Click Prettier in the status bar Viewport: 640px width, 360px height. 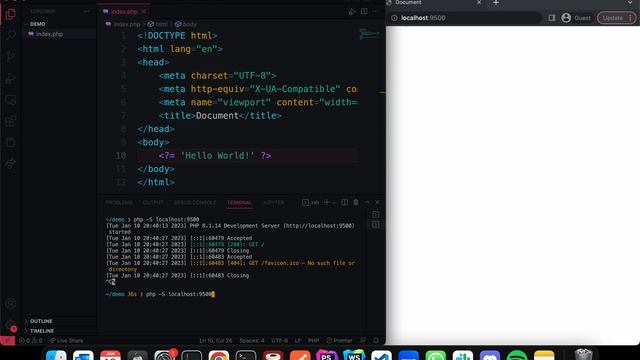pos(339,340)
